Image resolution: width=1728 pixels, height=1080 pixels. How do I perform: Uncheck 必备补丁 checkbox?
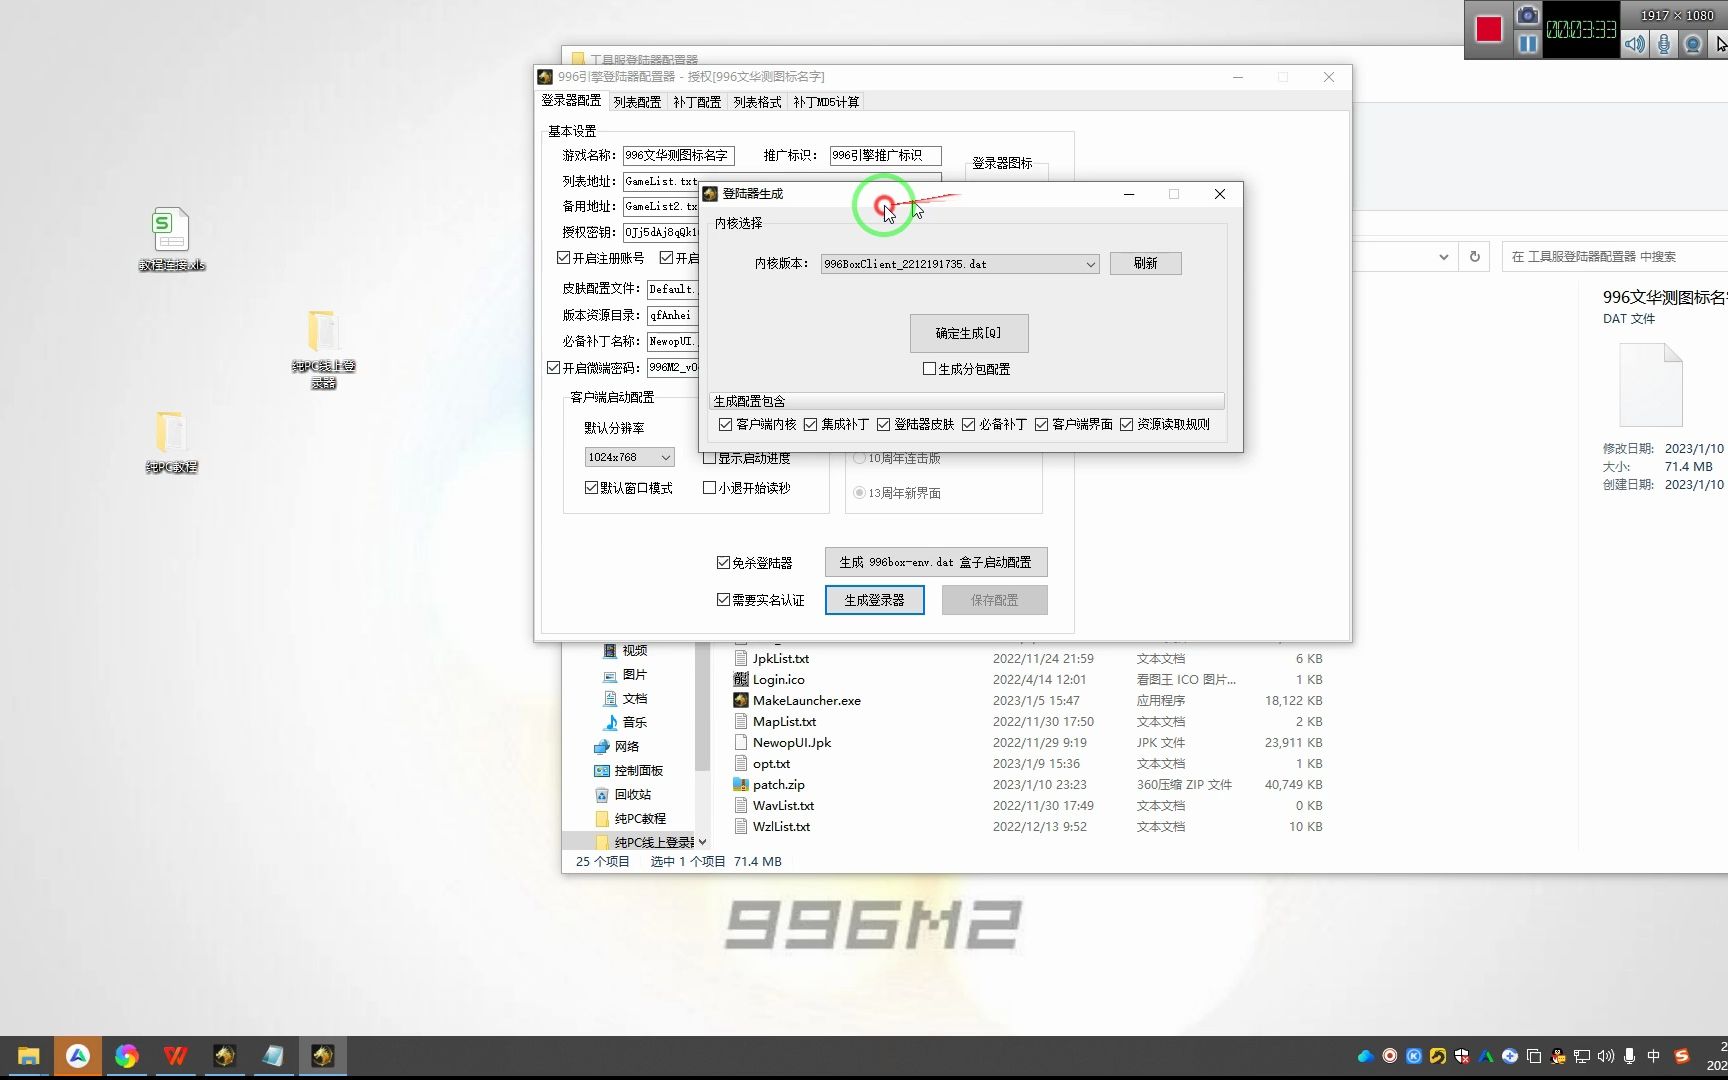(x=968, y=425)
